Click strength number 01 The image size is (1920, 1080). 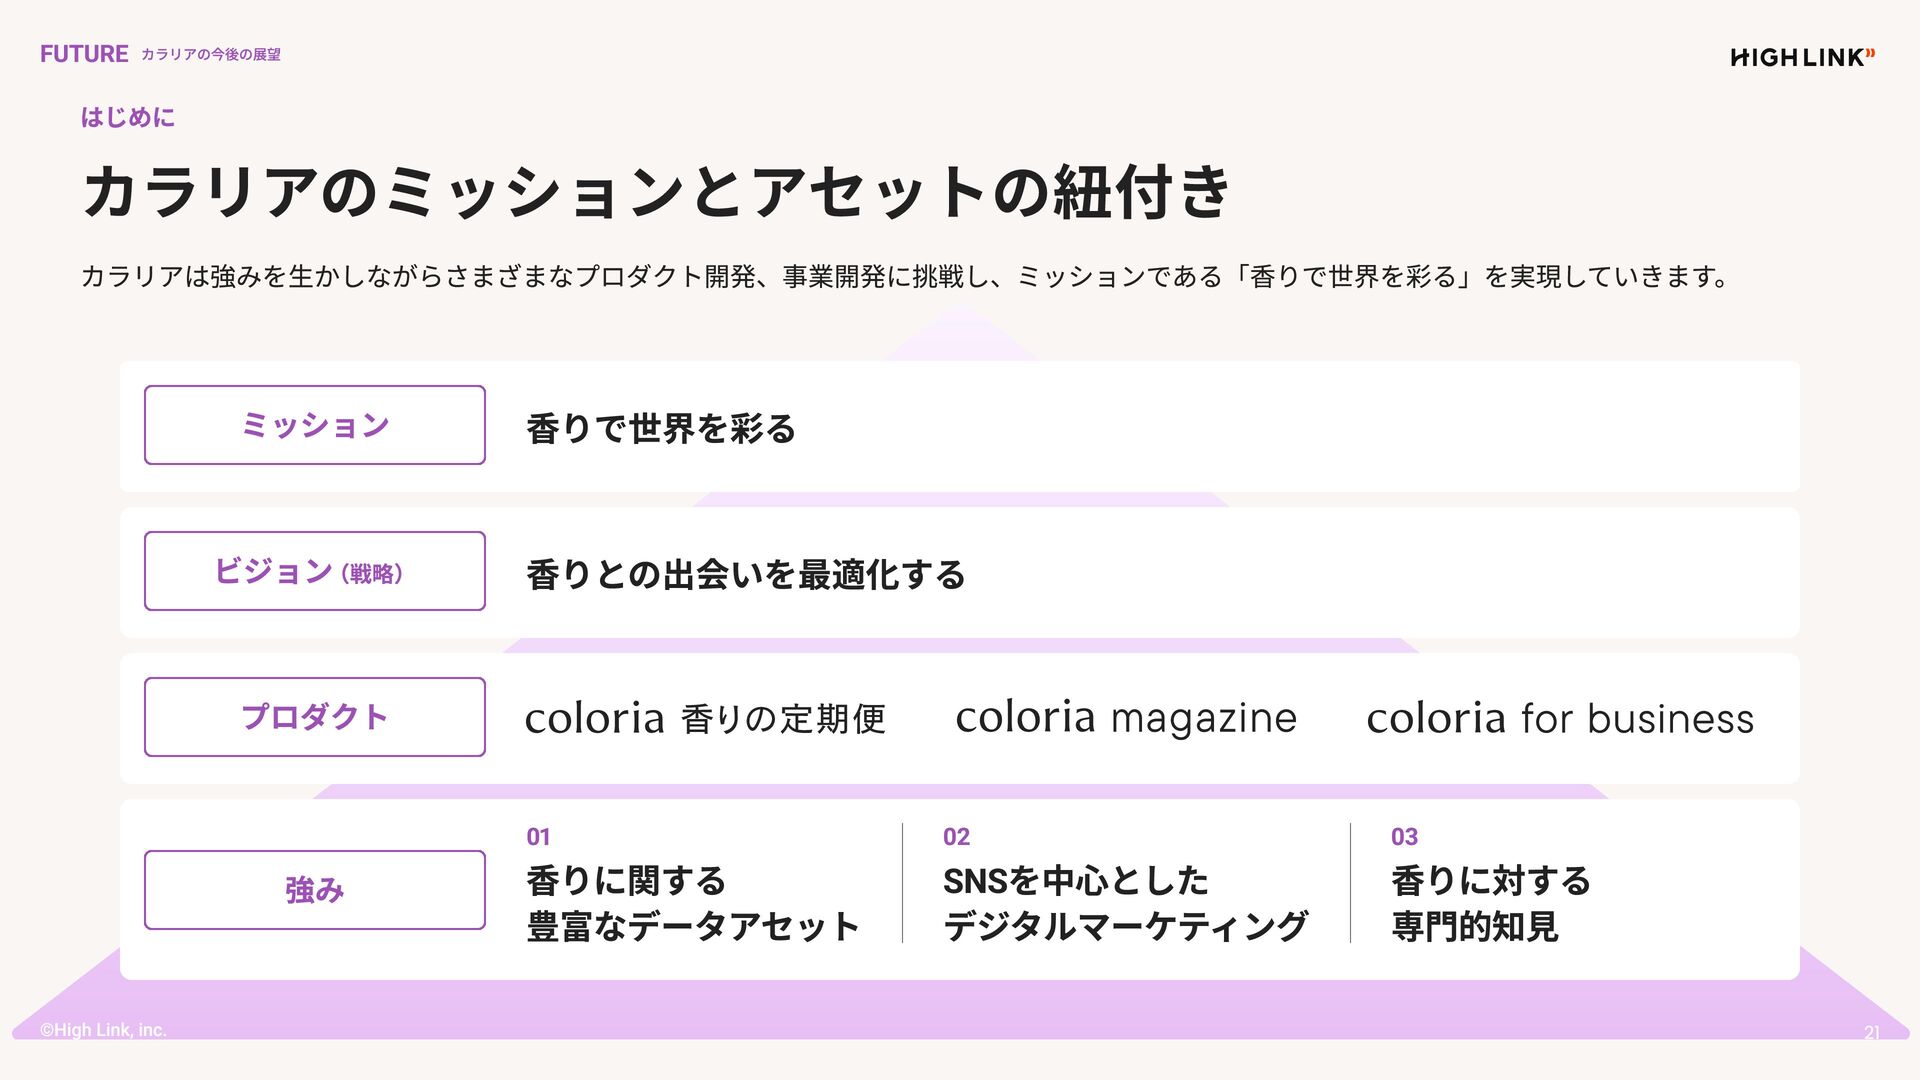(x=538, y=837)
